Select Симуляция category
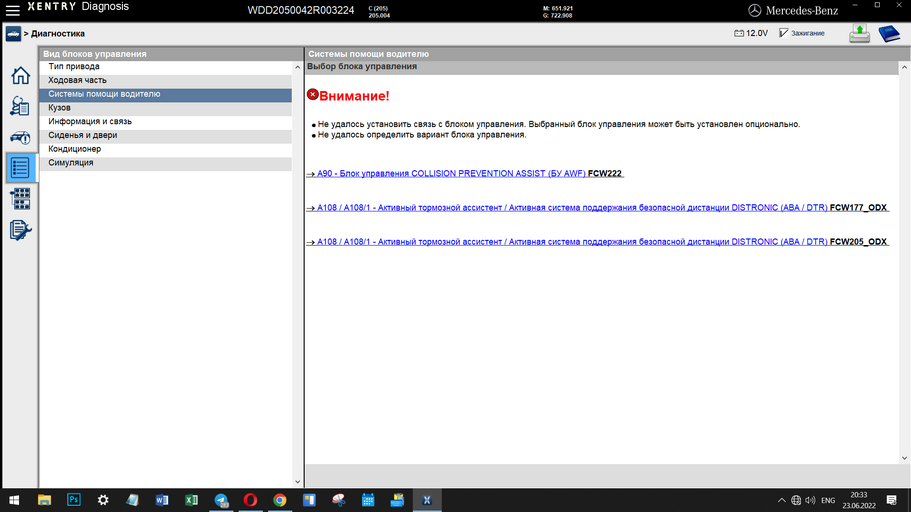This screenshot has height=512, width=911. [x=166, y=163]
